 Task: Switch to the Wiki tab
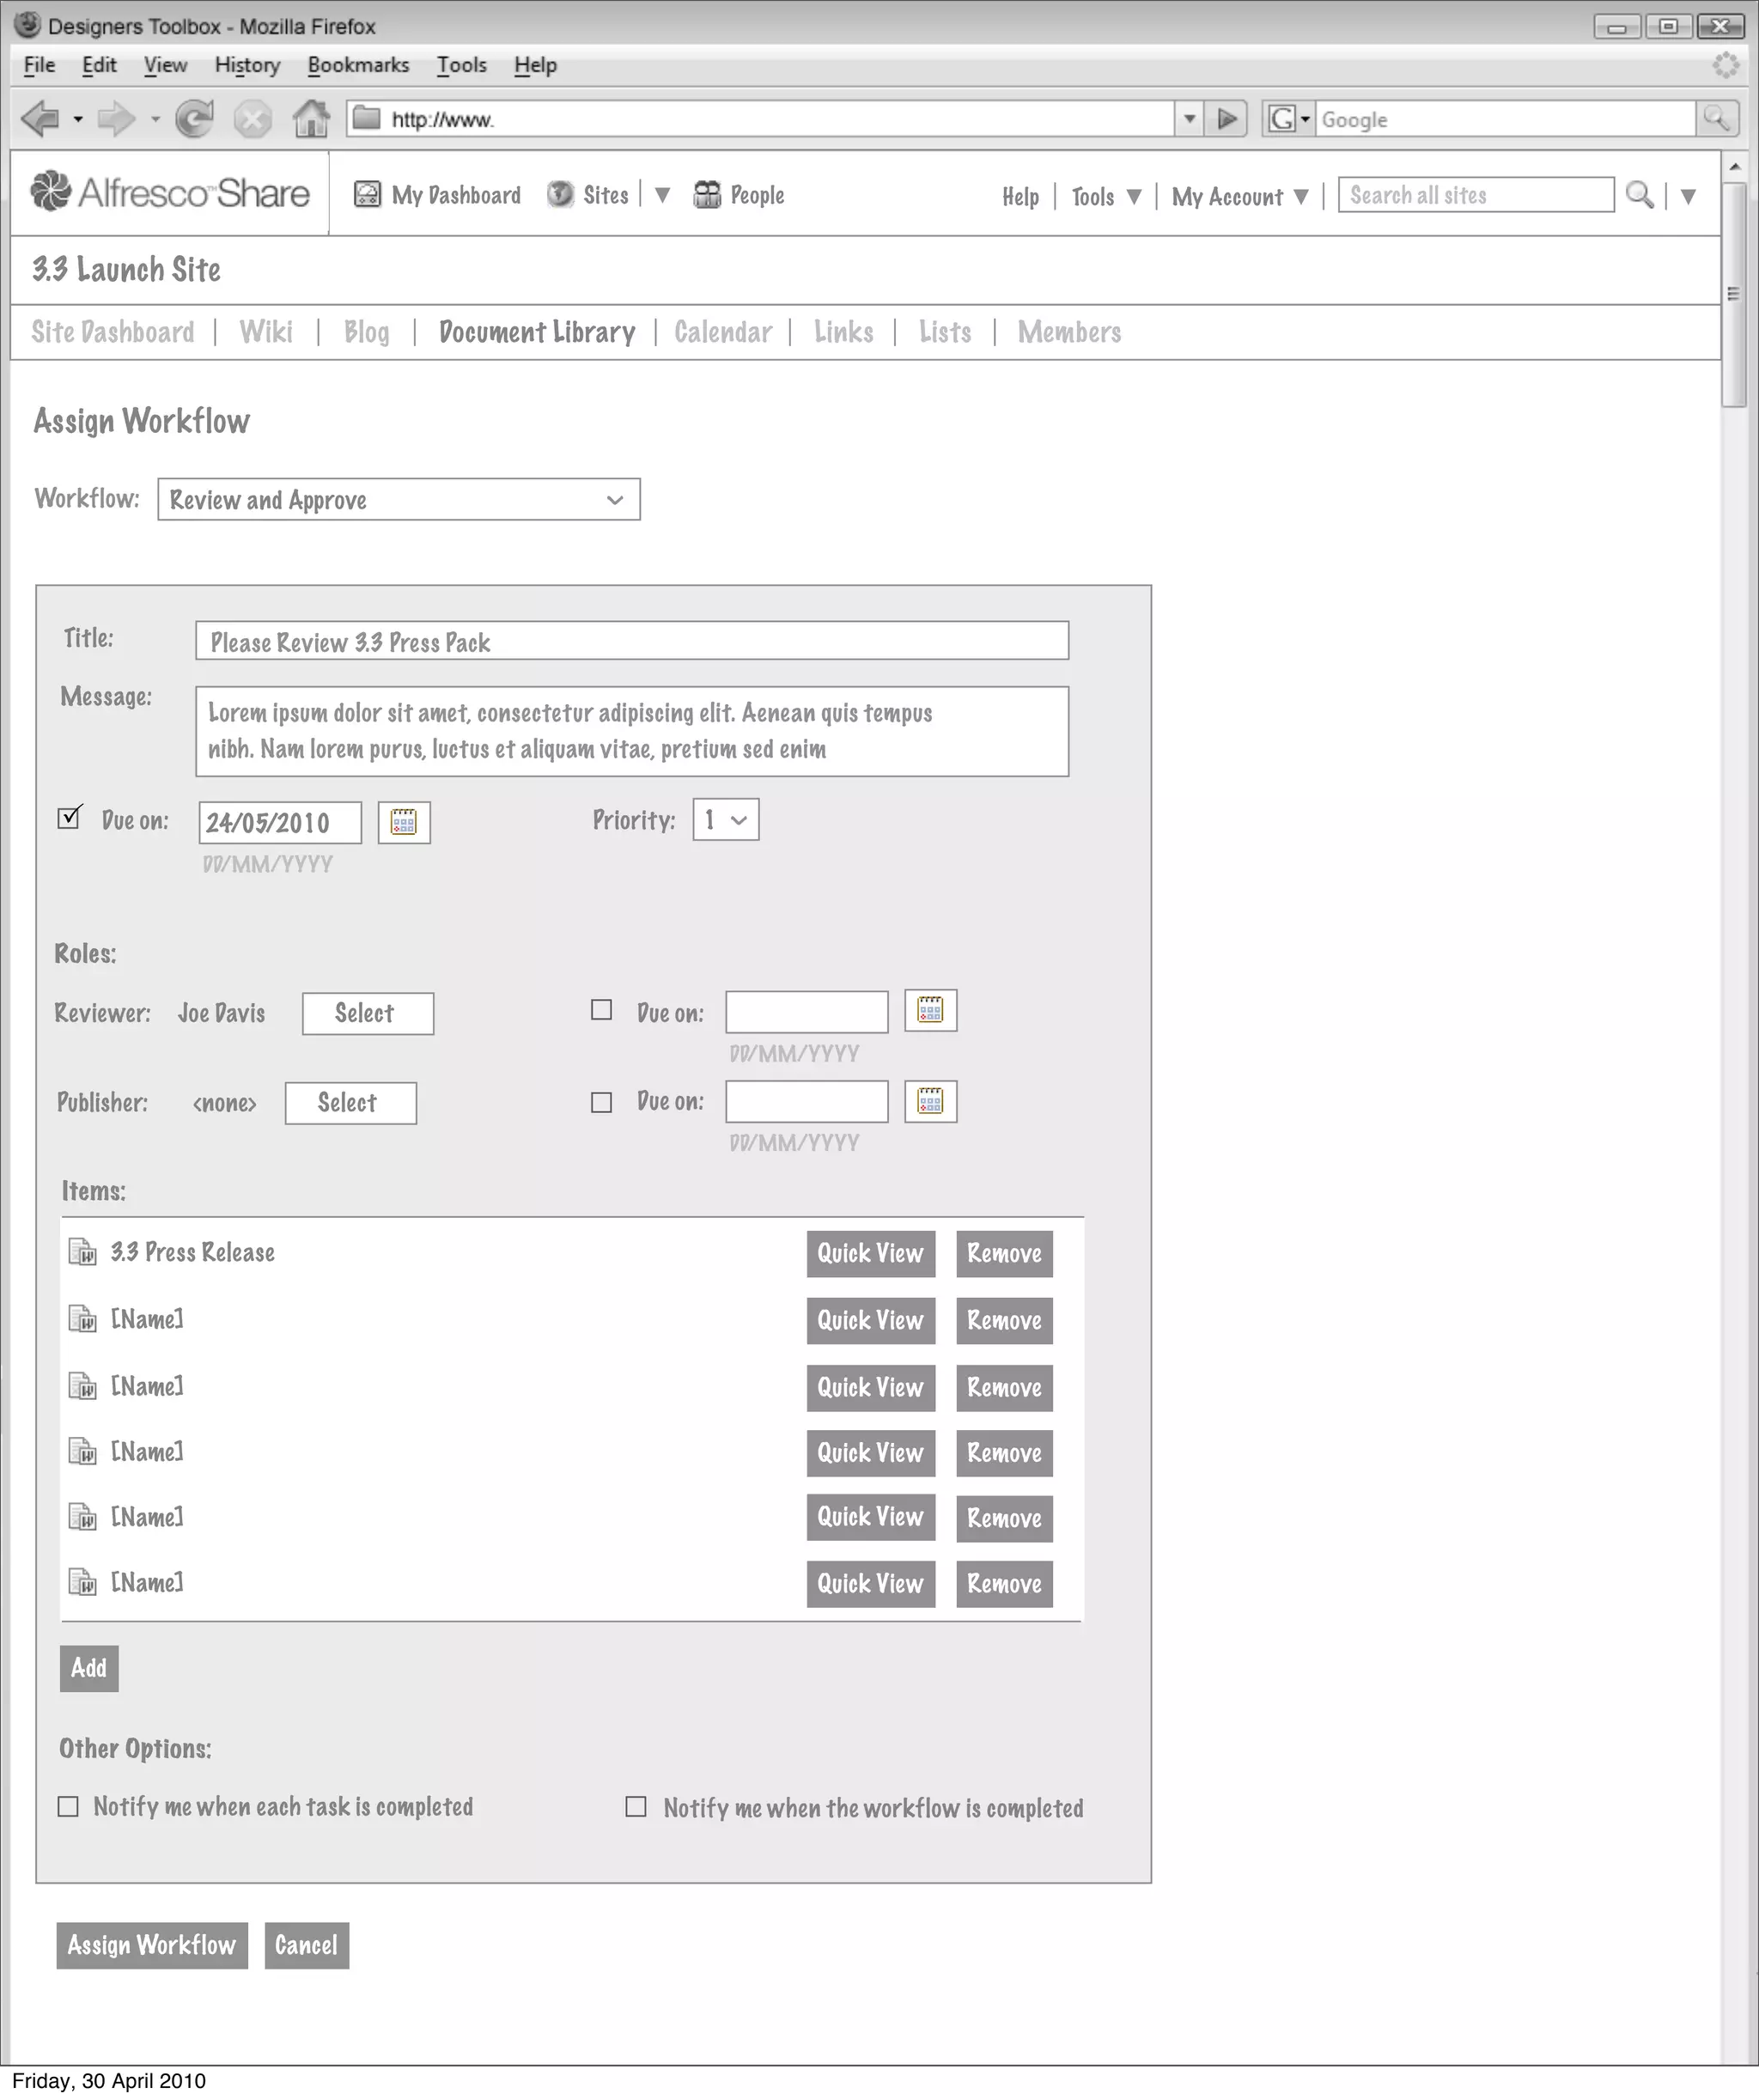266,332
